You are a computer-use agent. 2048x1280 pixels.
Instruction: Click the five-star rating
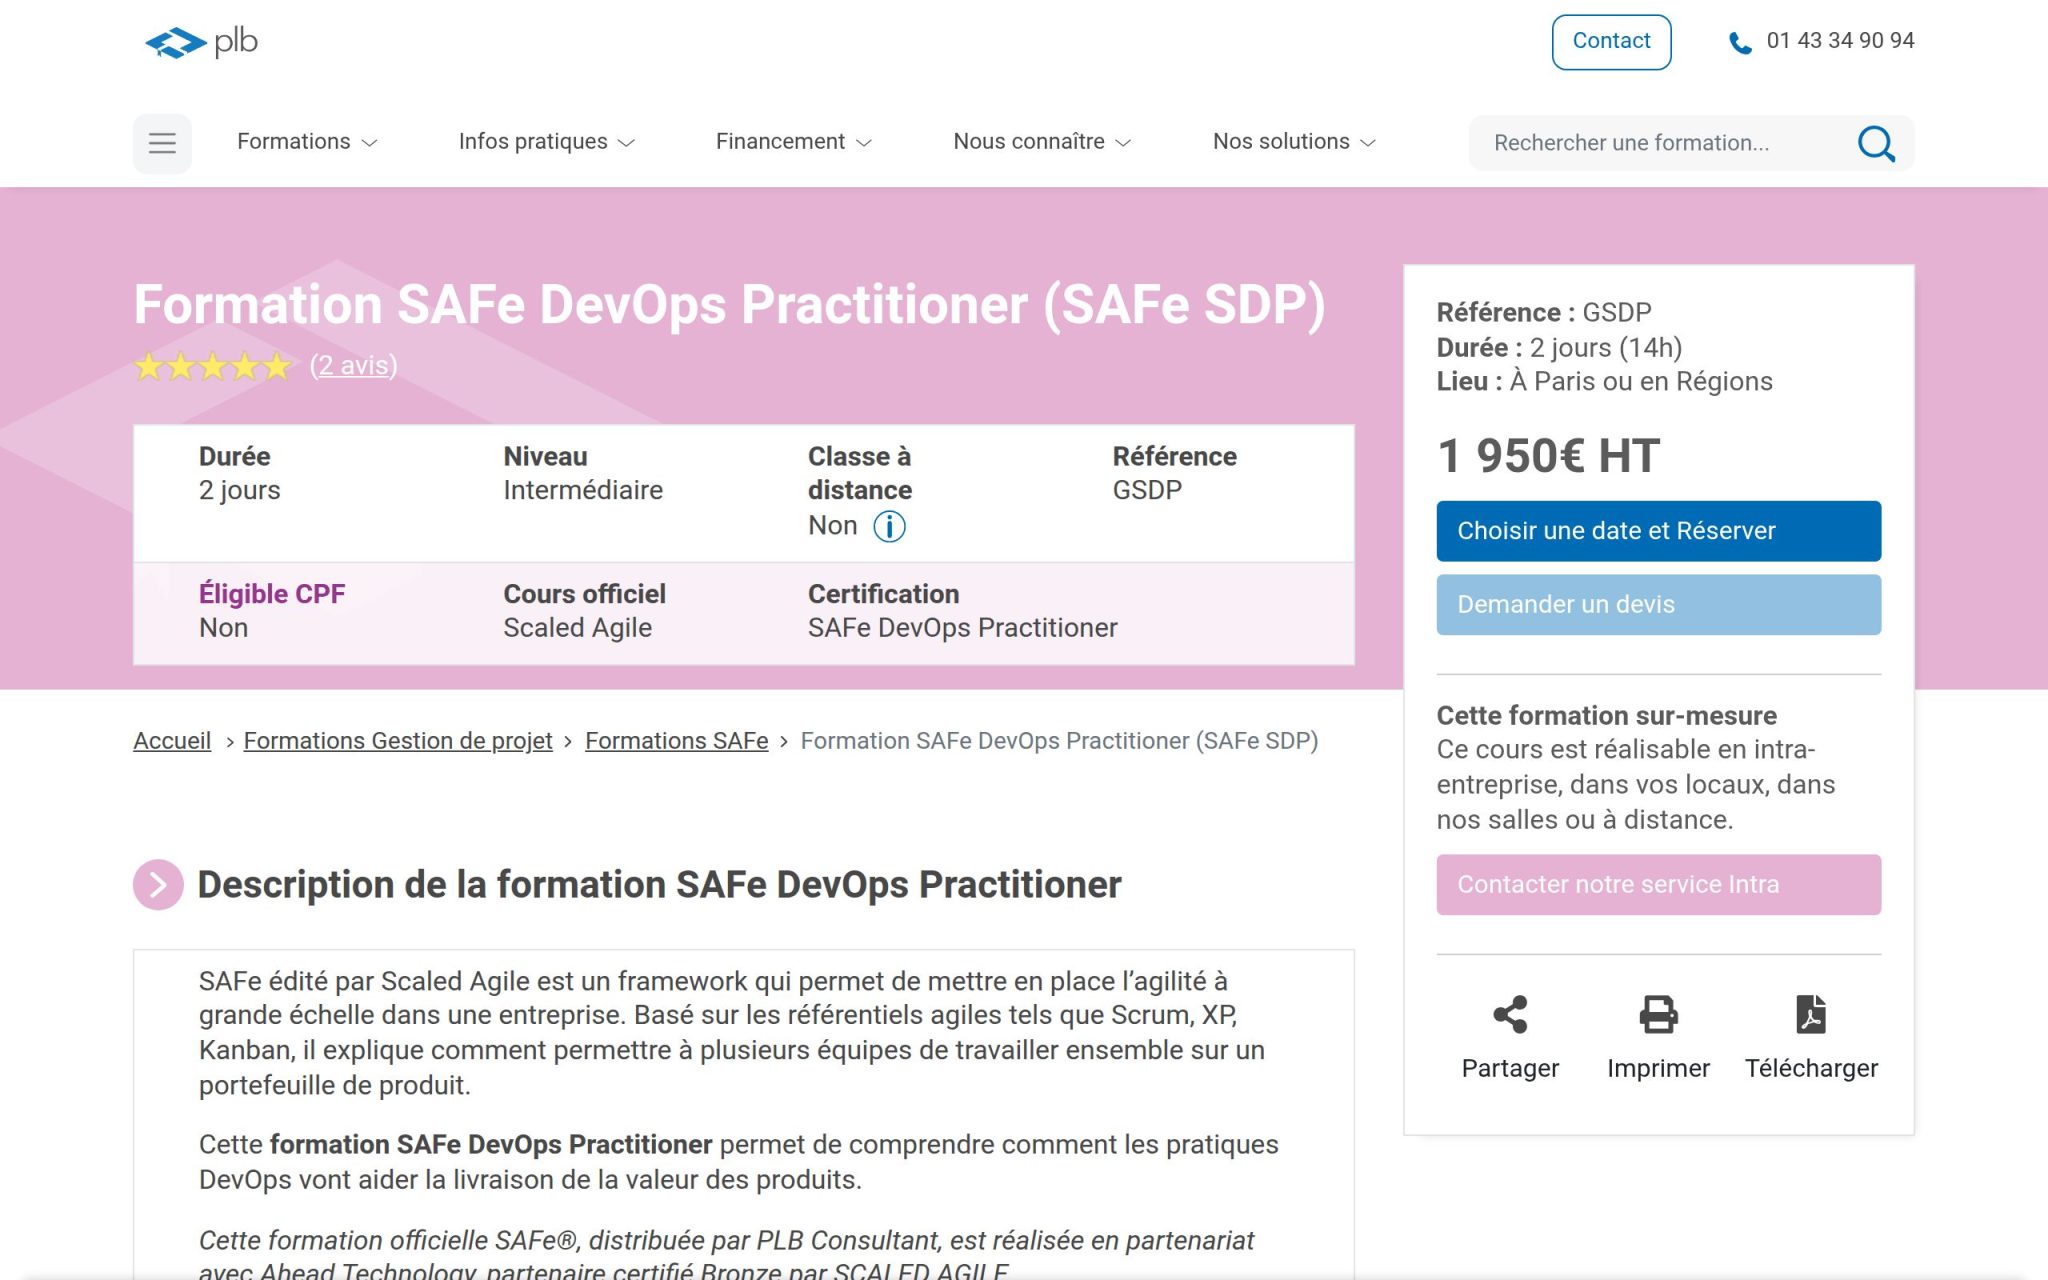213,366
